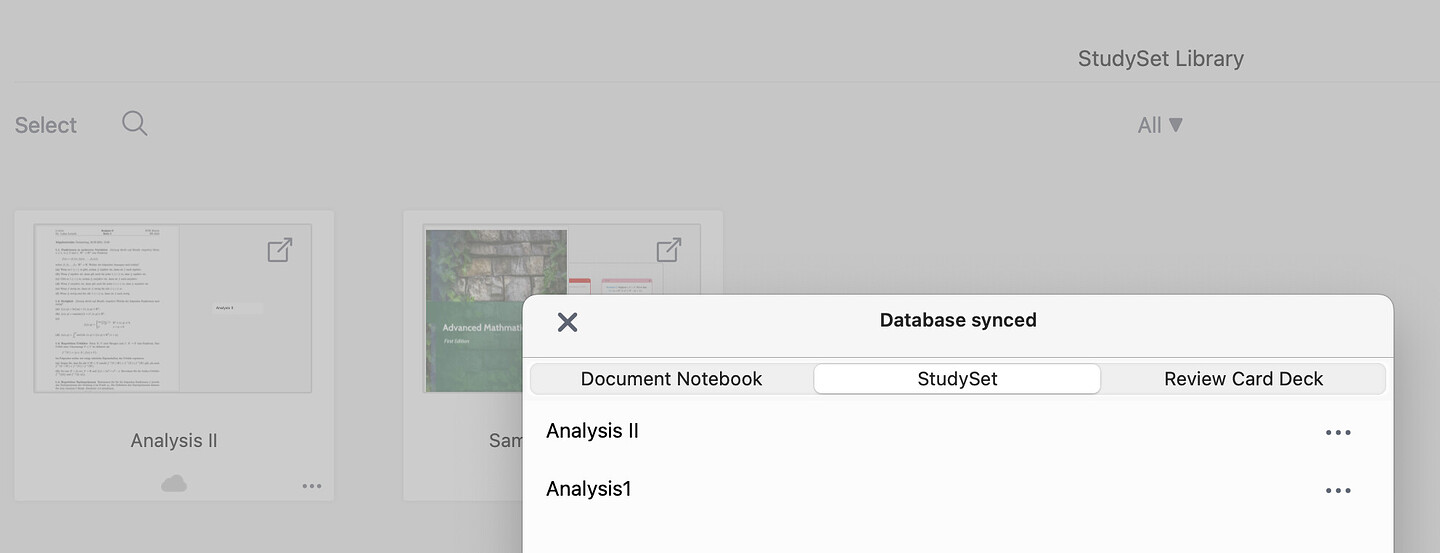Open Analysis II StudySet thumbnail
The width and height of the screenshot is (1440, 553).
click(x=173, y=308)
